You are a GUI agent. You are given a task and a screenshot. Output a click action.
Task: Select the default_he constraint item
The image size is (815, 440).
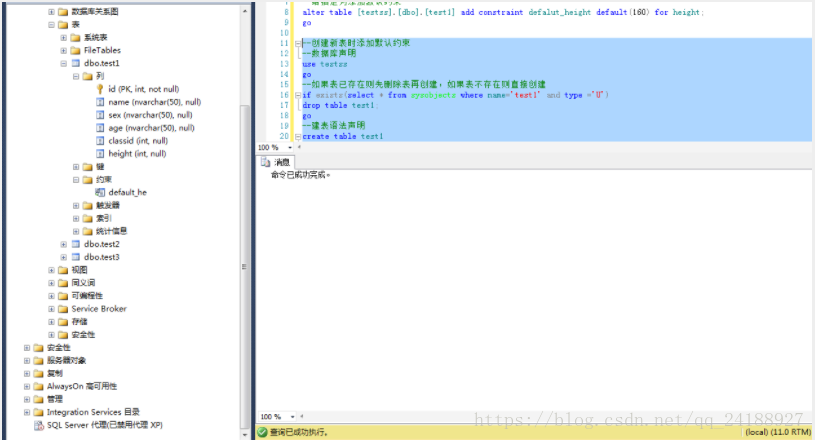point(127,192)
